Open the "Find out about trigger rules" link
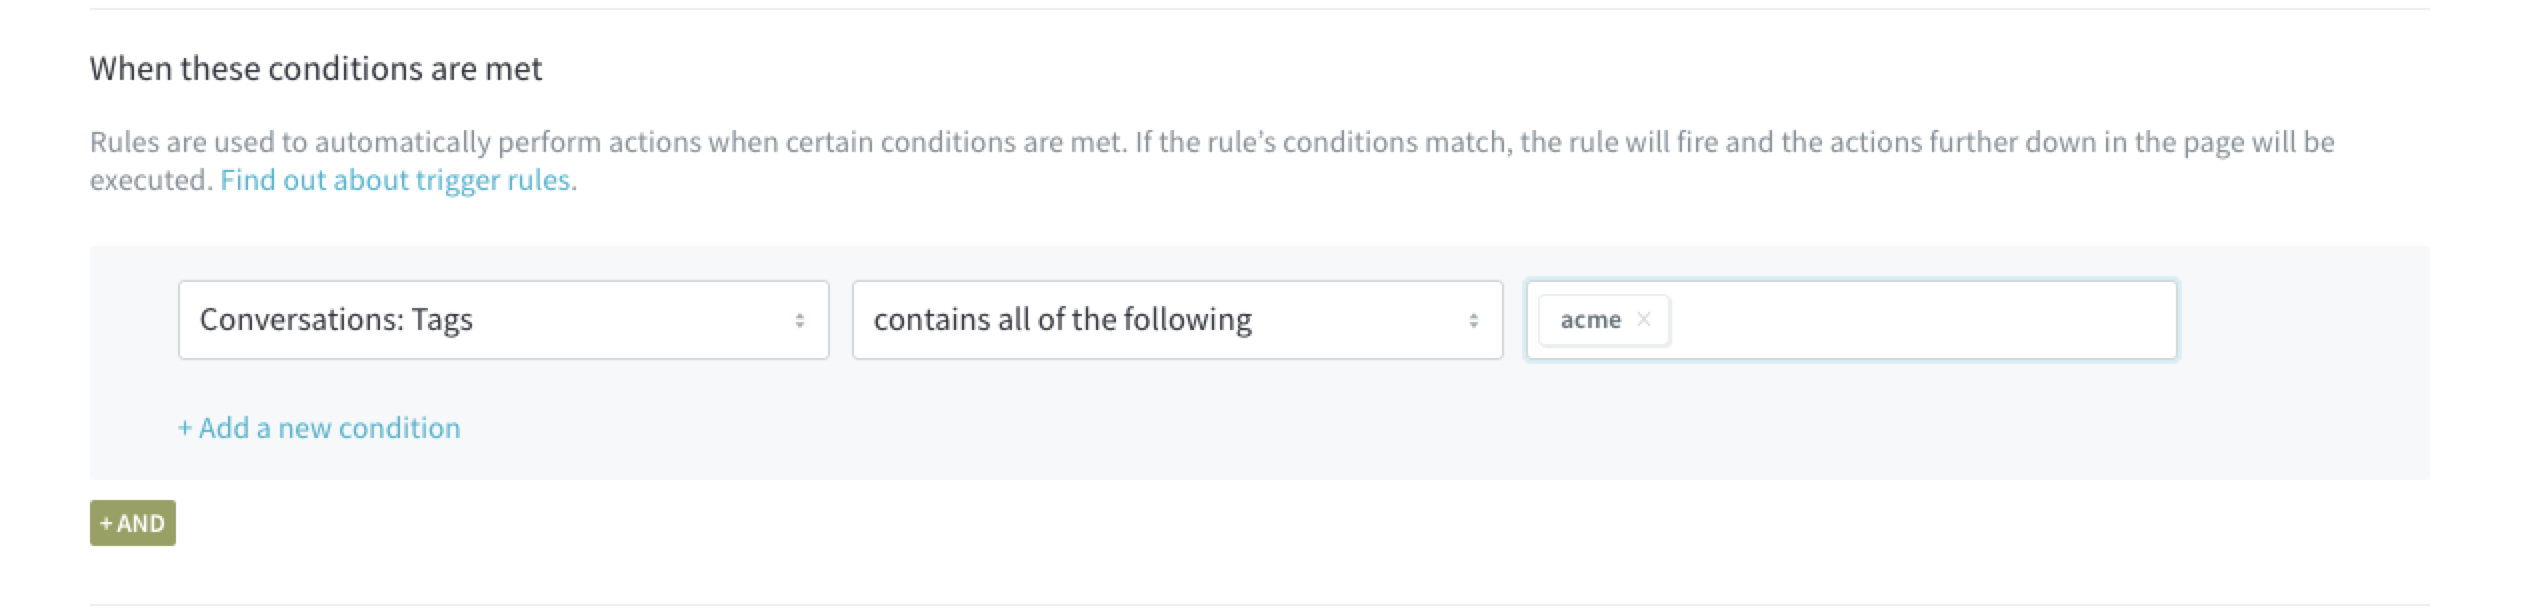 (396, 180)
